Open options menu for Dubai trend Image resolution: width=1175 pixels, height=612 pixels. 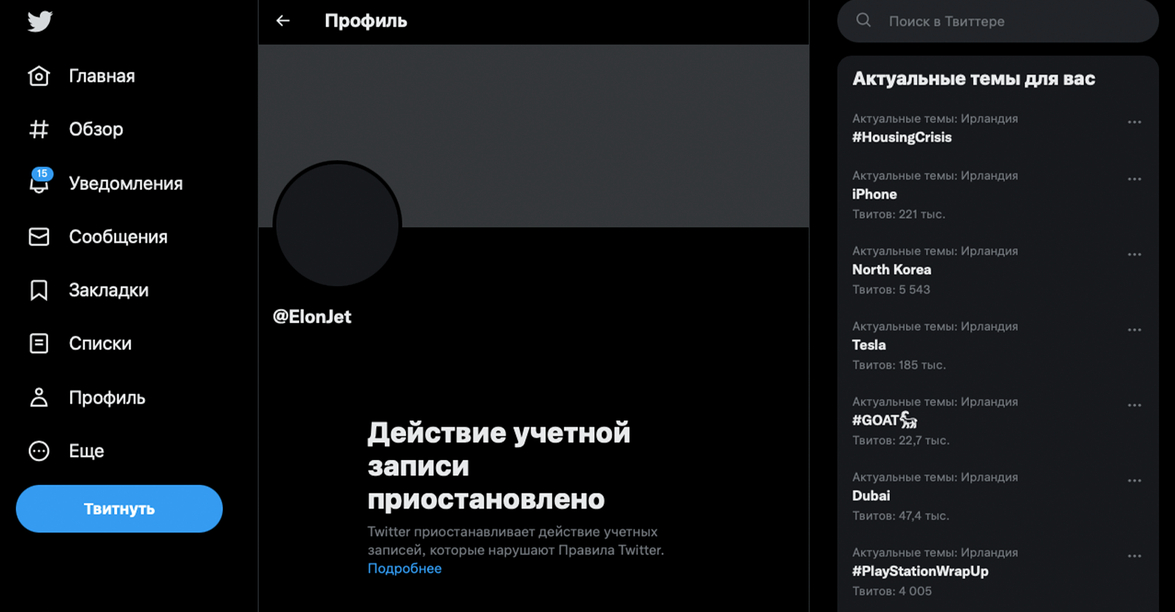(x=1135, y=481)
